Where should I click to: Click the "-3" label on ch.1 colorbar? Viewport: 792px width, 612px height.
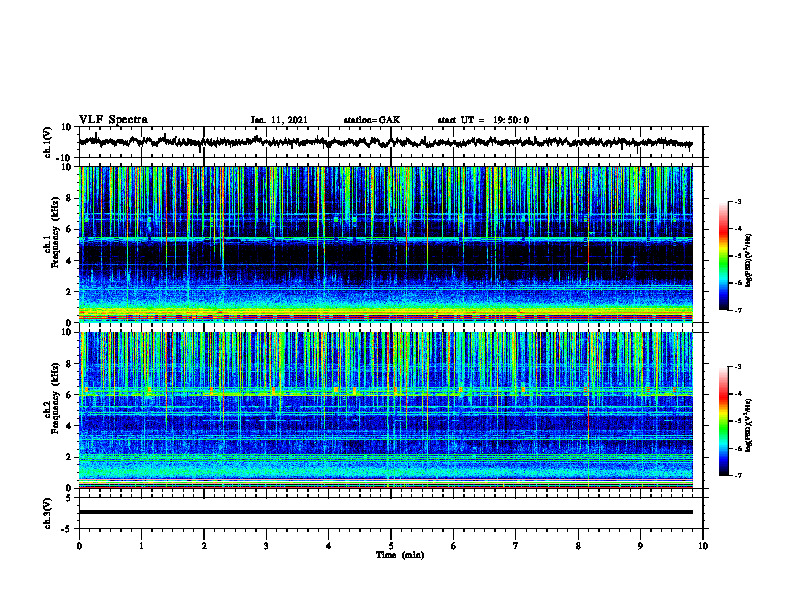737,201
